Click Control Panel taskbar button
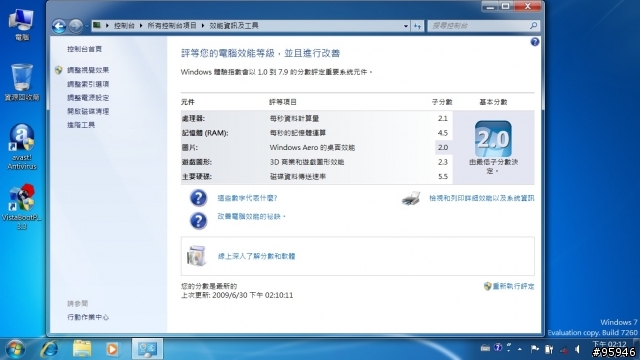 [x=147, y=349]
